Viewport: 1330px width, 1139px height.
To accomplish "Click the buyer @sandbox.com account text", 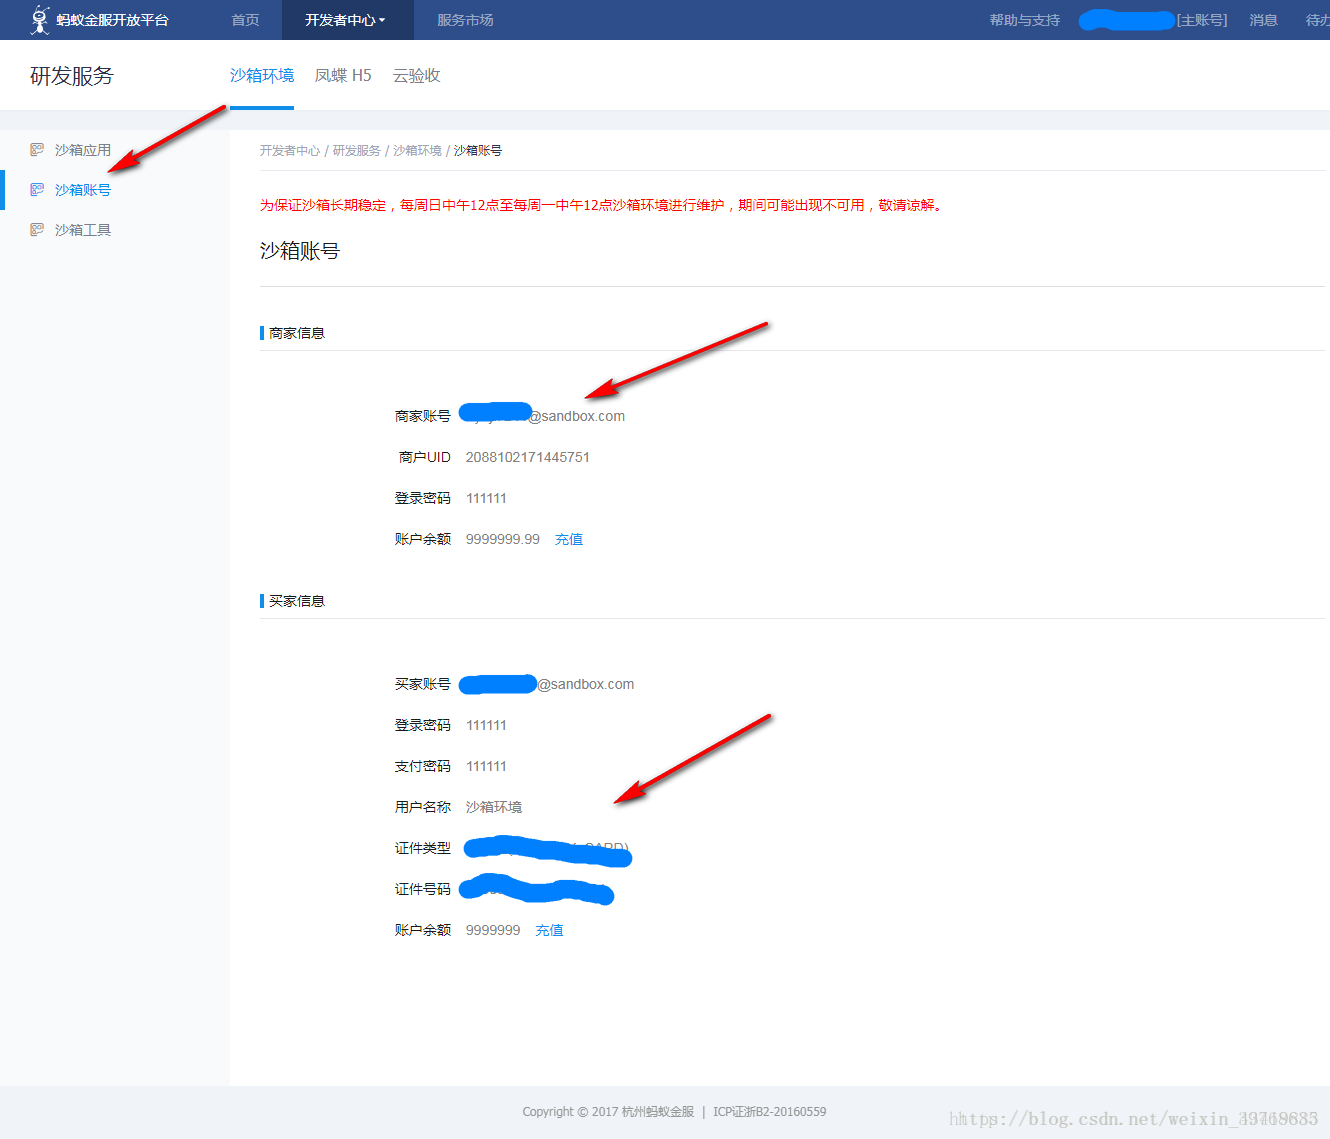I will pyautogui.click(x=586, y=684).
